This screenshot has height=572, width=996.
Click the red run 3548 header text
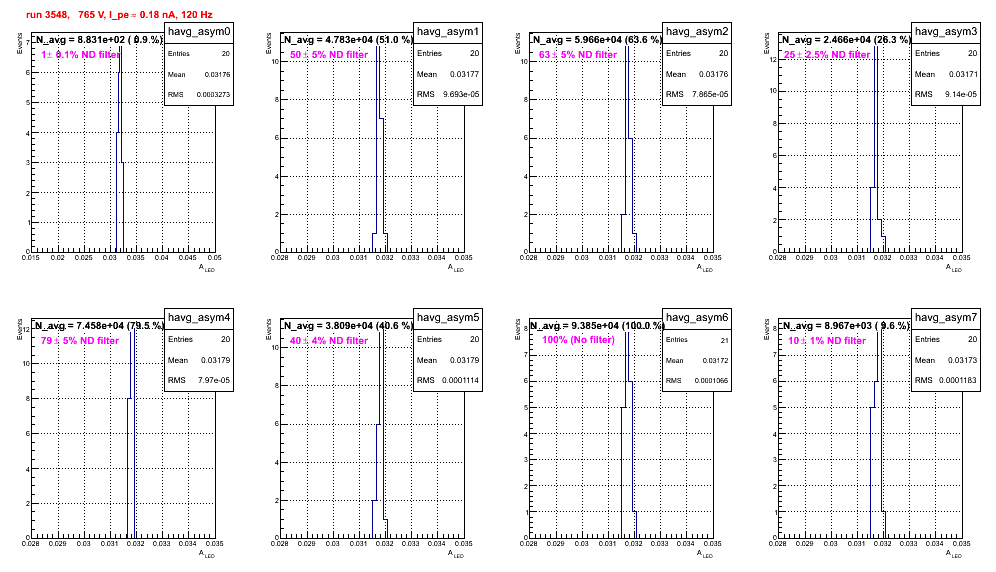pyautogui.click(x=119, y=15)
